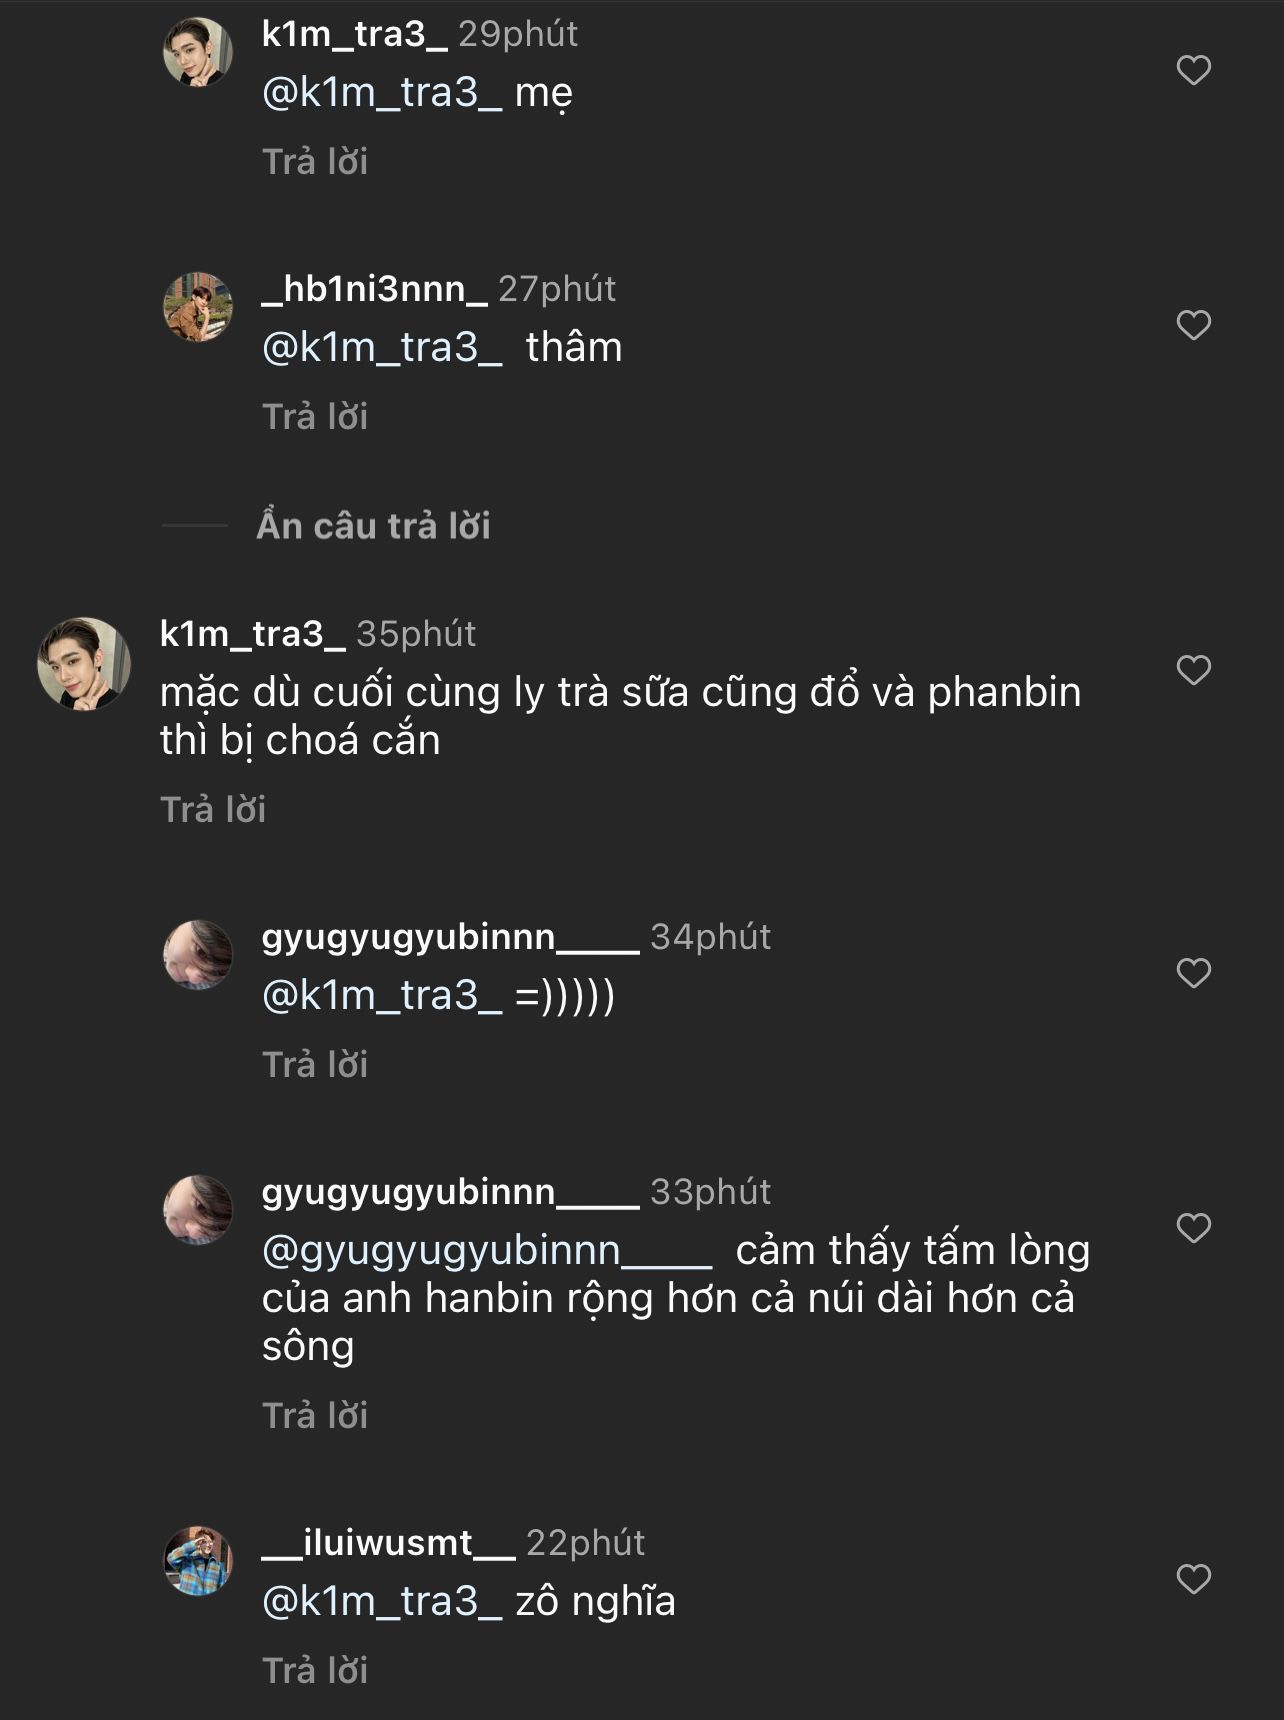This screenshot has width=1284, height=1720.
Task: Reply to gyugyugyubinnn's '=)))))' comment
Action: (315, 1065)
